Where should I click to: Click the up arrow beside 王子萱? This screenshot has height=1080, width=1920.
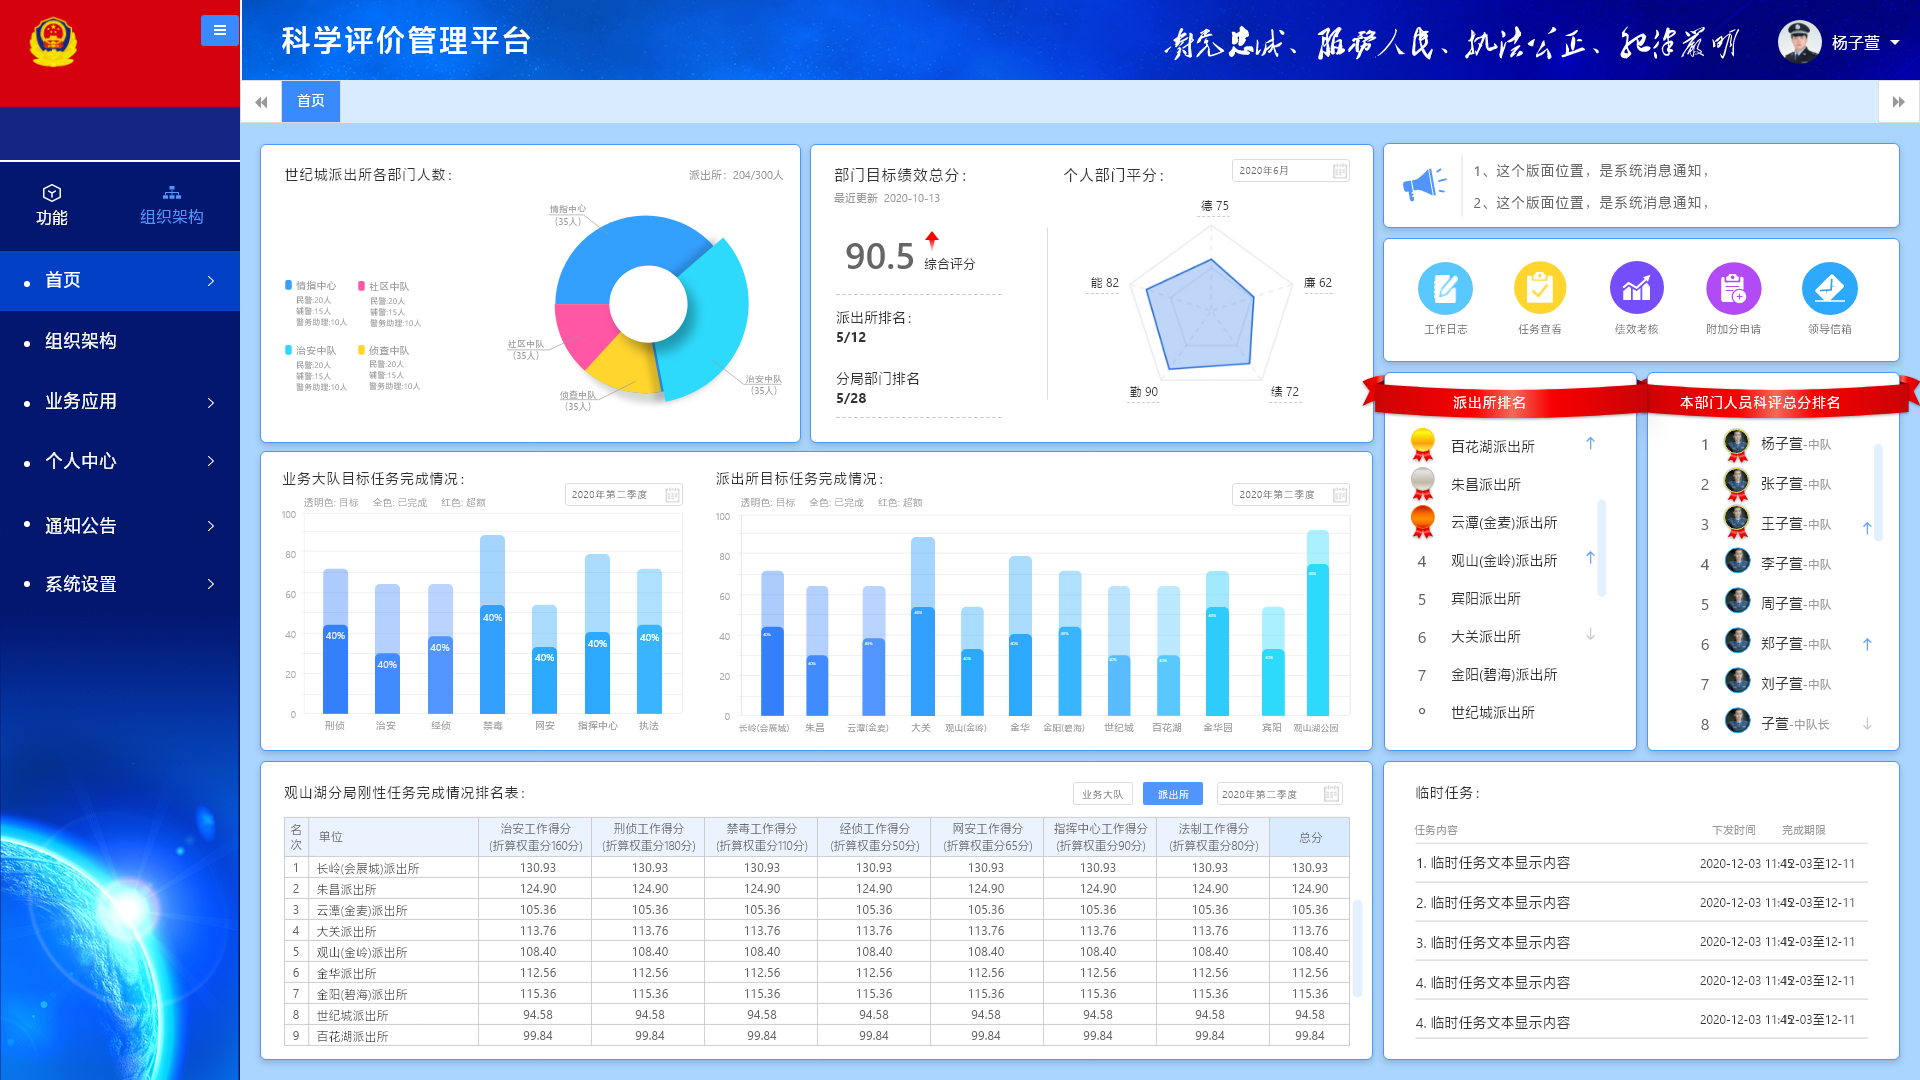point(1866,528)
